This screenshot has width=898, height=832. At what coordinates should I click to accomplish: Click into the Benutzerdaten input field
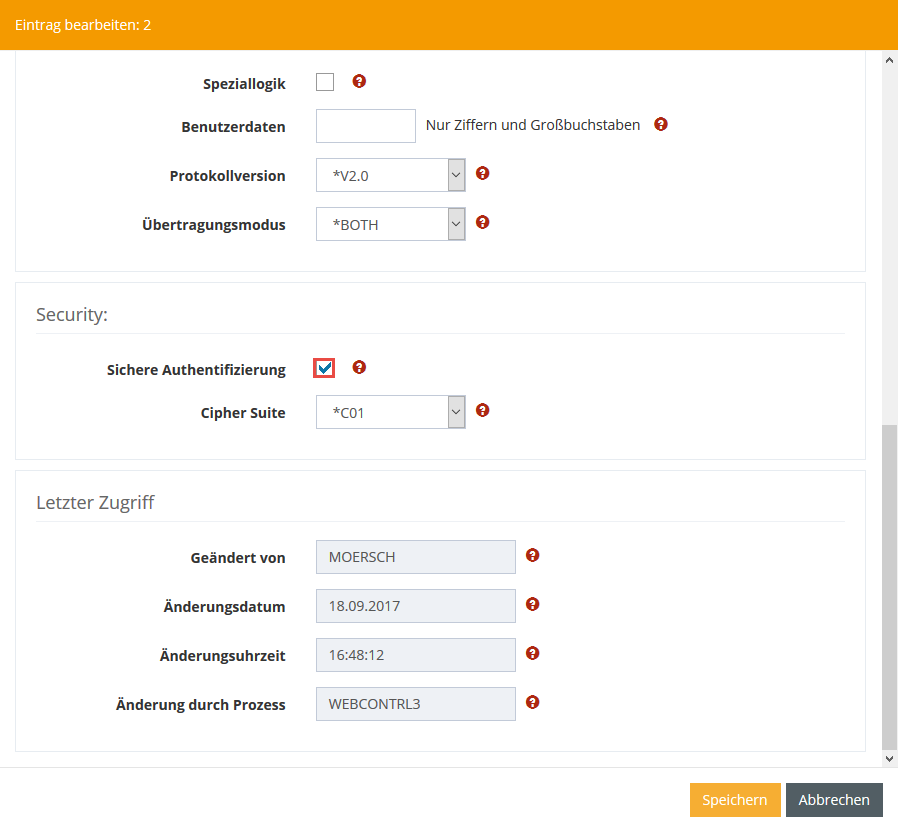click(x=365, y=126)
